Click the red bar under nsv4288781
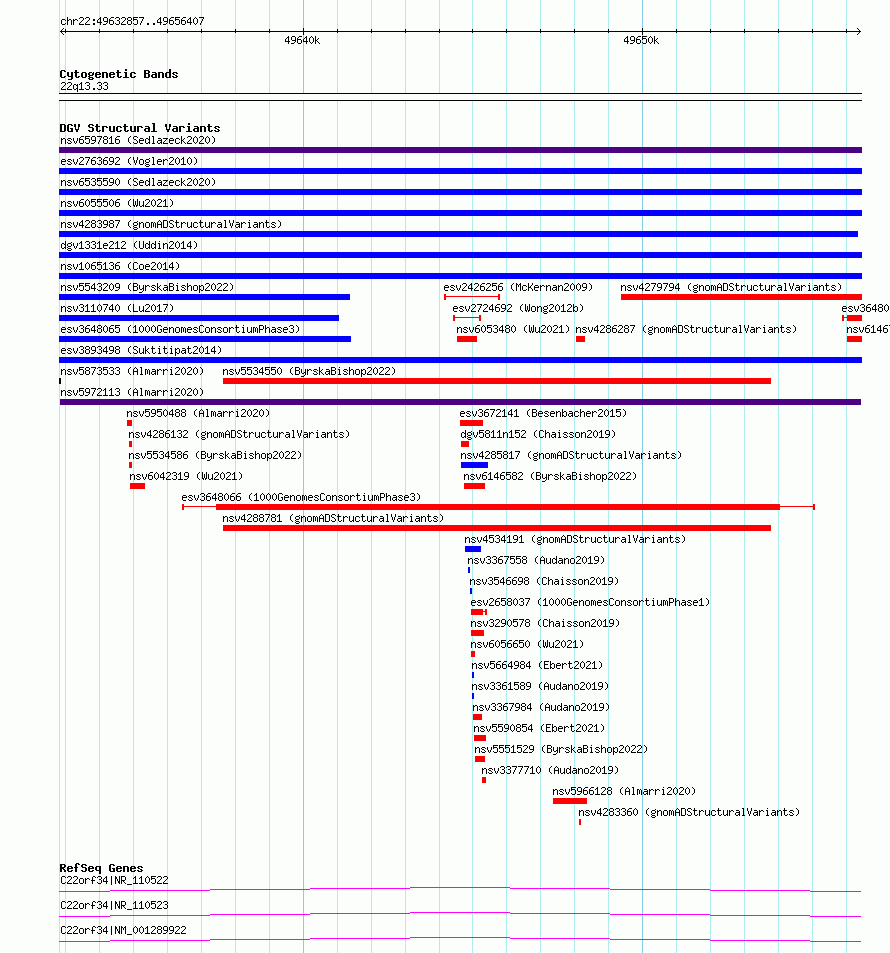Screen dimensions: 890x953 497,528
